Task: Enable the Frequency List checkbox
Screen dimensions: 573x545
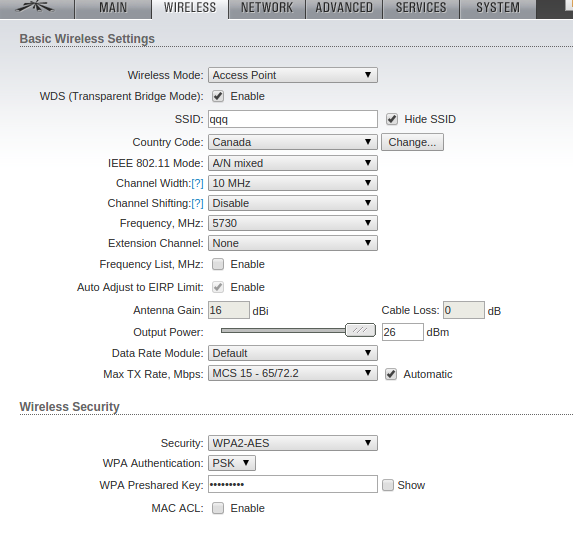Action: (x=218, y=264)
